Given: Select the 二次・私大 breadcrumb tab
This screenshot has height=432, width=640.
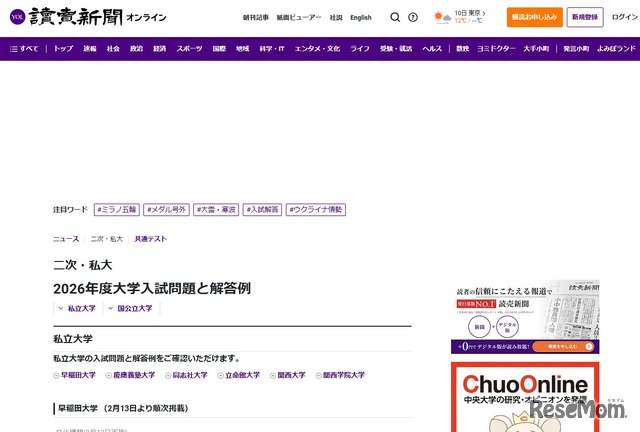Looking at the screenshot, I should click(x=107, y=239).
